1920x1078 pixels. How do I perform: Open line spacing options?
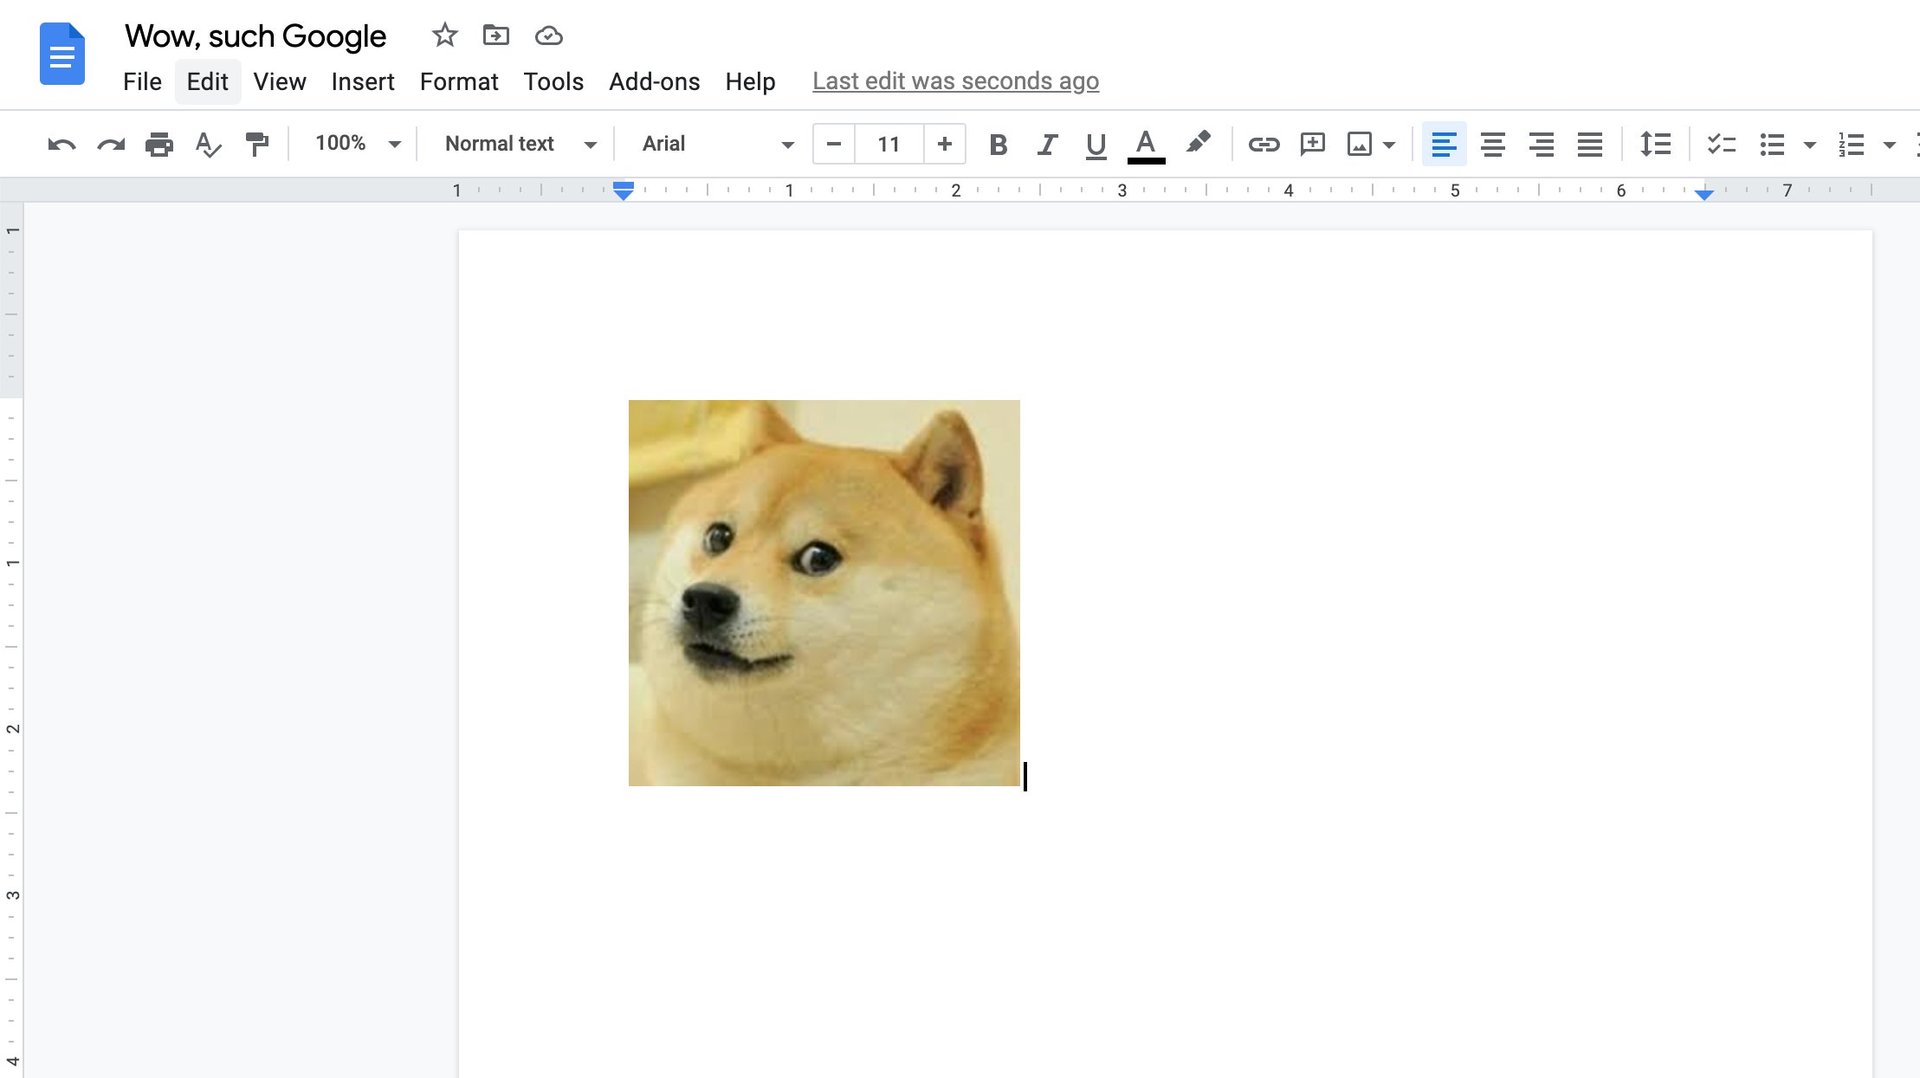pos(1655,144)
